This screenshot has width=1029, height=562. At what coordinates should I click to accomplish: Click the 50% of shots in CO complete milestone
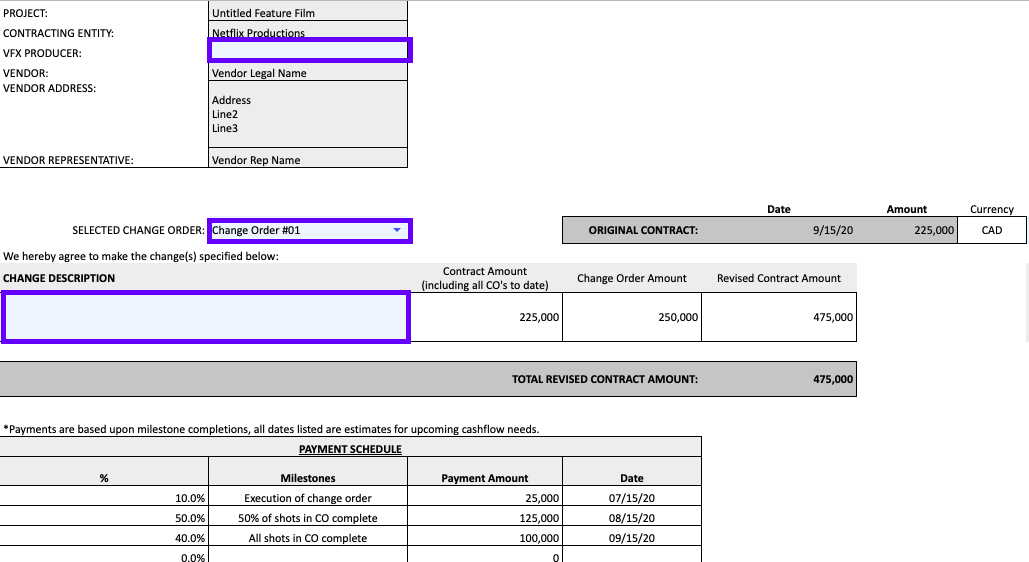pyautogui.click(x=308, y=517)
